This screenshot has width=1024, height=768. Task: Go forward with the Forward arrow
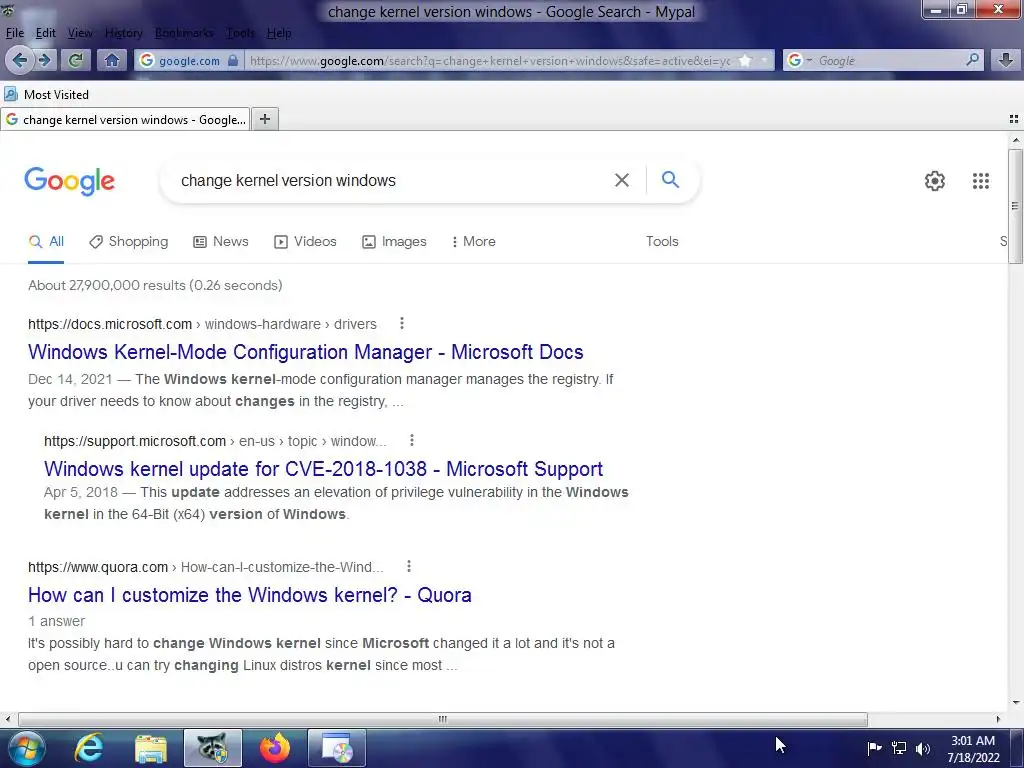pos(44,61)
